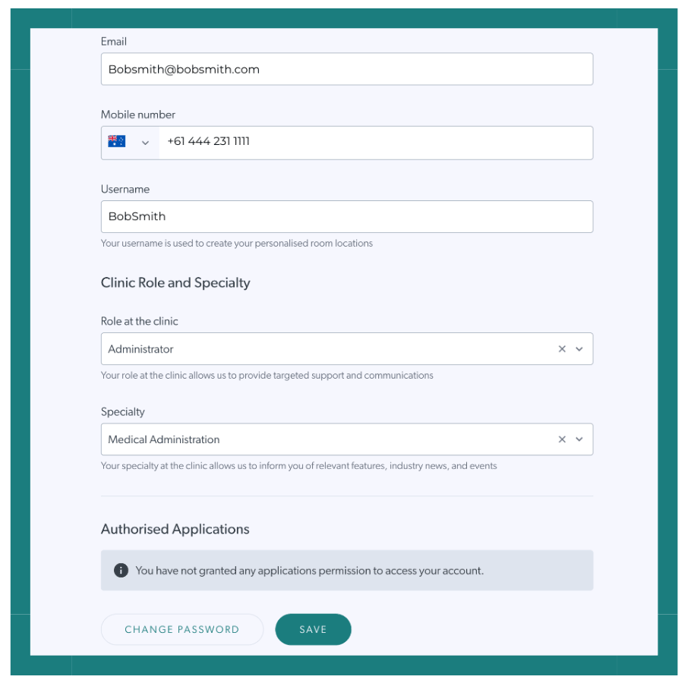Click the Authorised Applications heading

coord(175,529)
